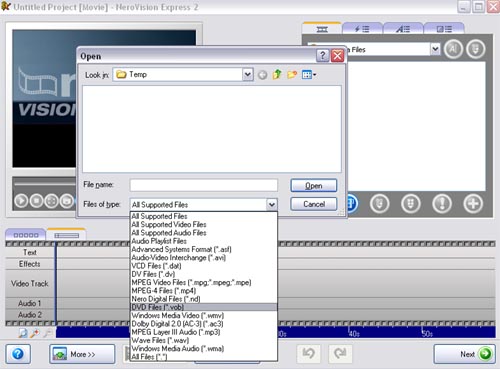The height and width of the screenshot is (369, 500).
Task: Select "All Supported Audio Files" option
Action: tap(204, 233)
